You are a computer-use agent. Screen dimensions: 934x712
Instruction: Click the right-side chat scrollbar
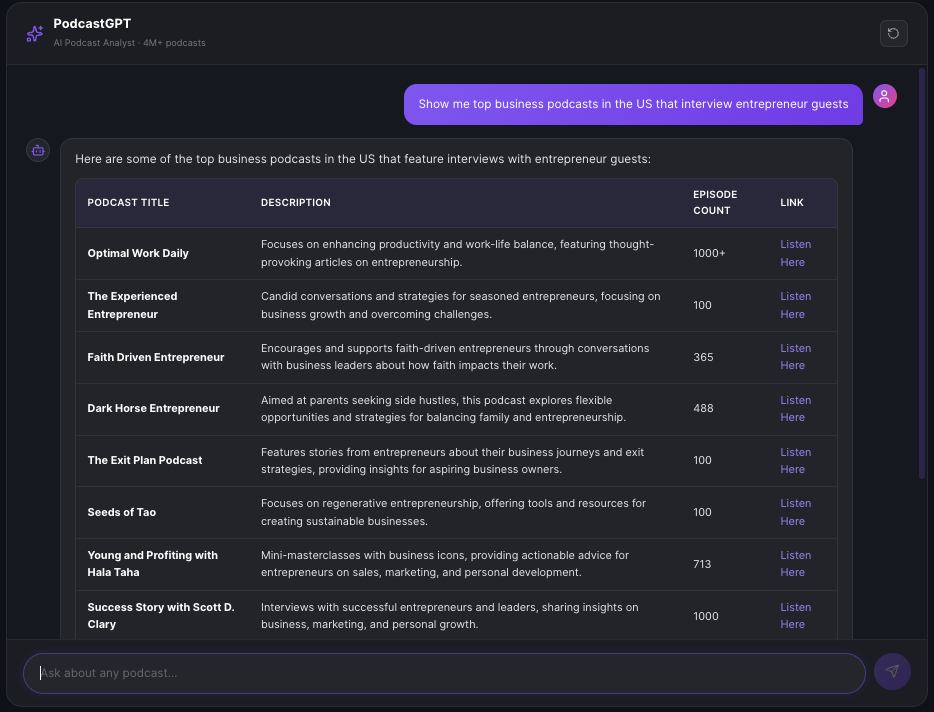click(923, 300)
